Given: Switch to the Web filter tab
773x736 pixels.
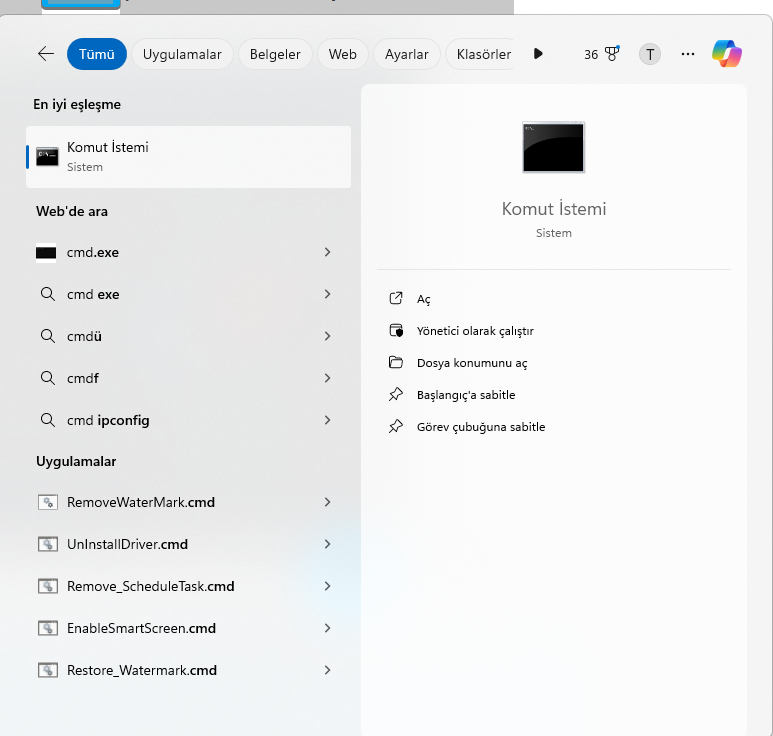Looking at the screenshot, I should coord(343,54).
